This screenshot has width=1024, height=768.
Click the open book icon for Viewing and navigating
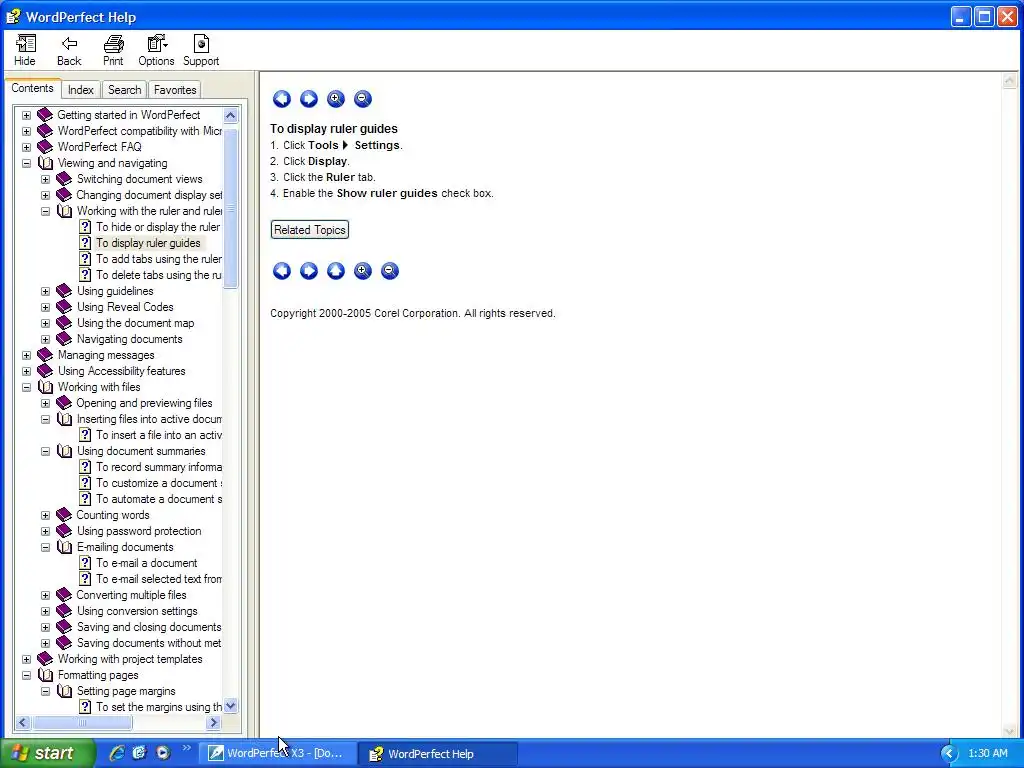45,163
